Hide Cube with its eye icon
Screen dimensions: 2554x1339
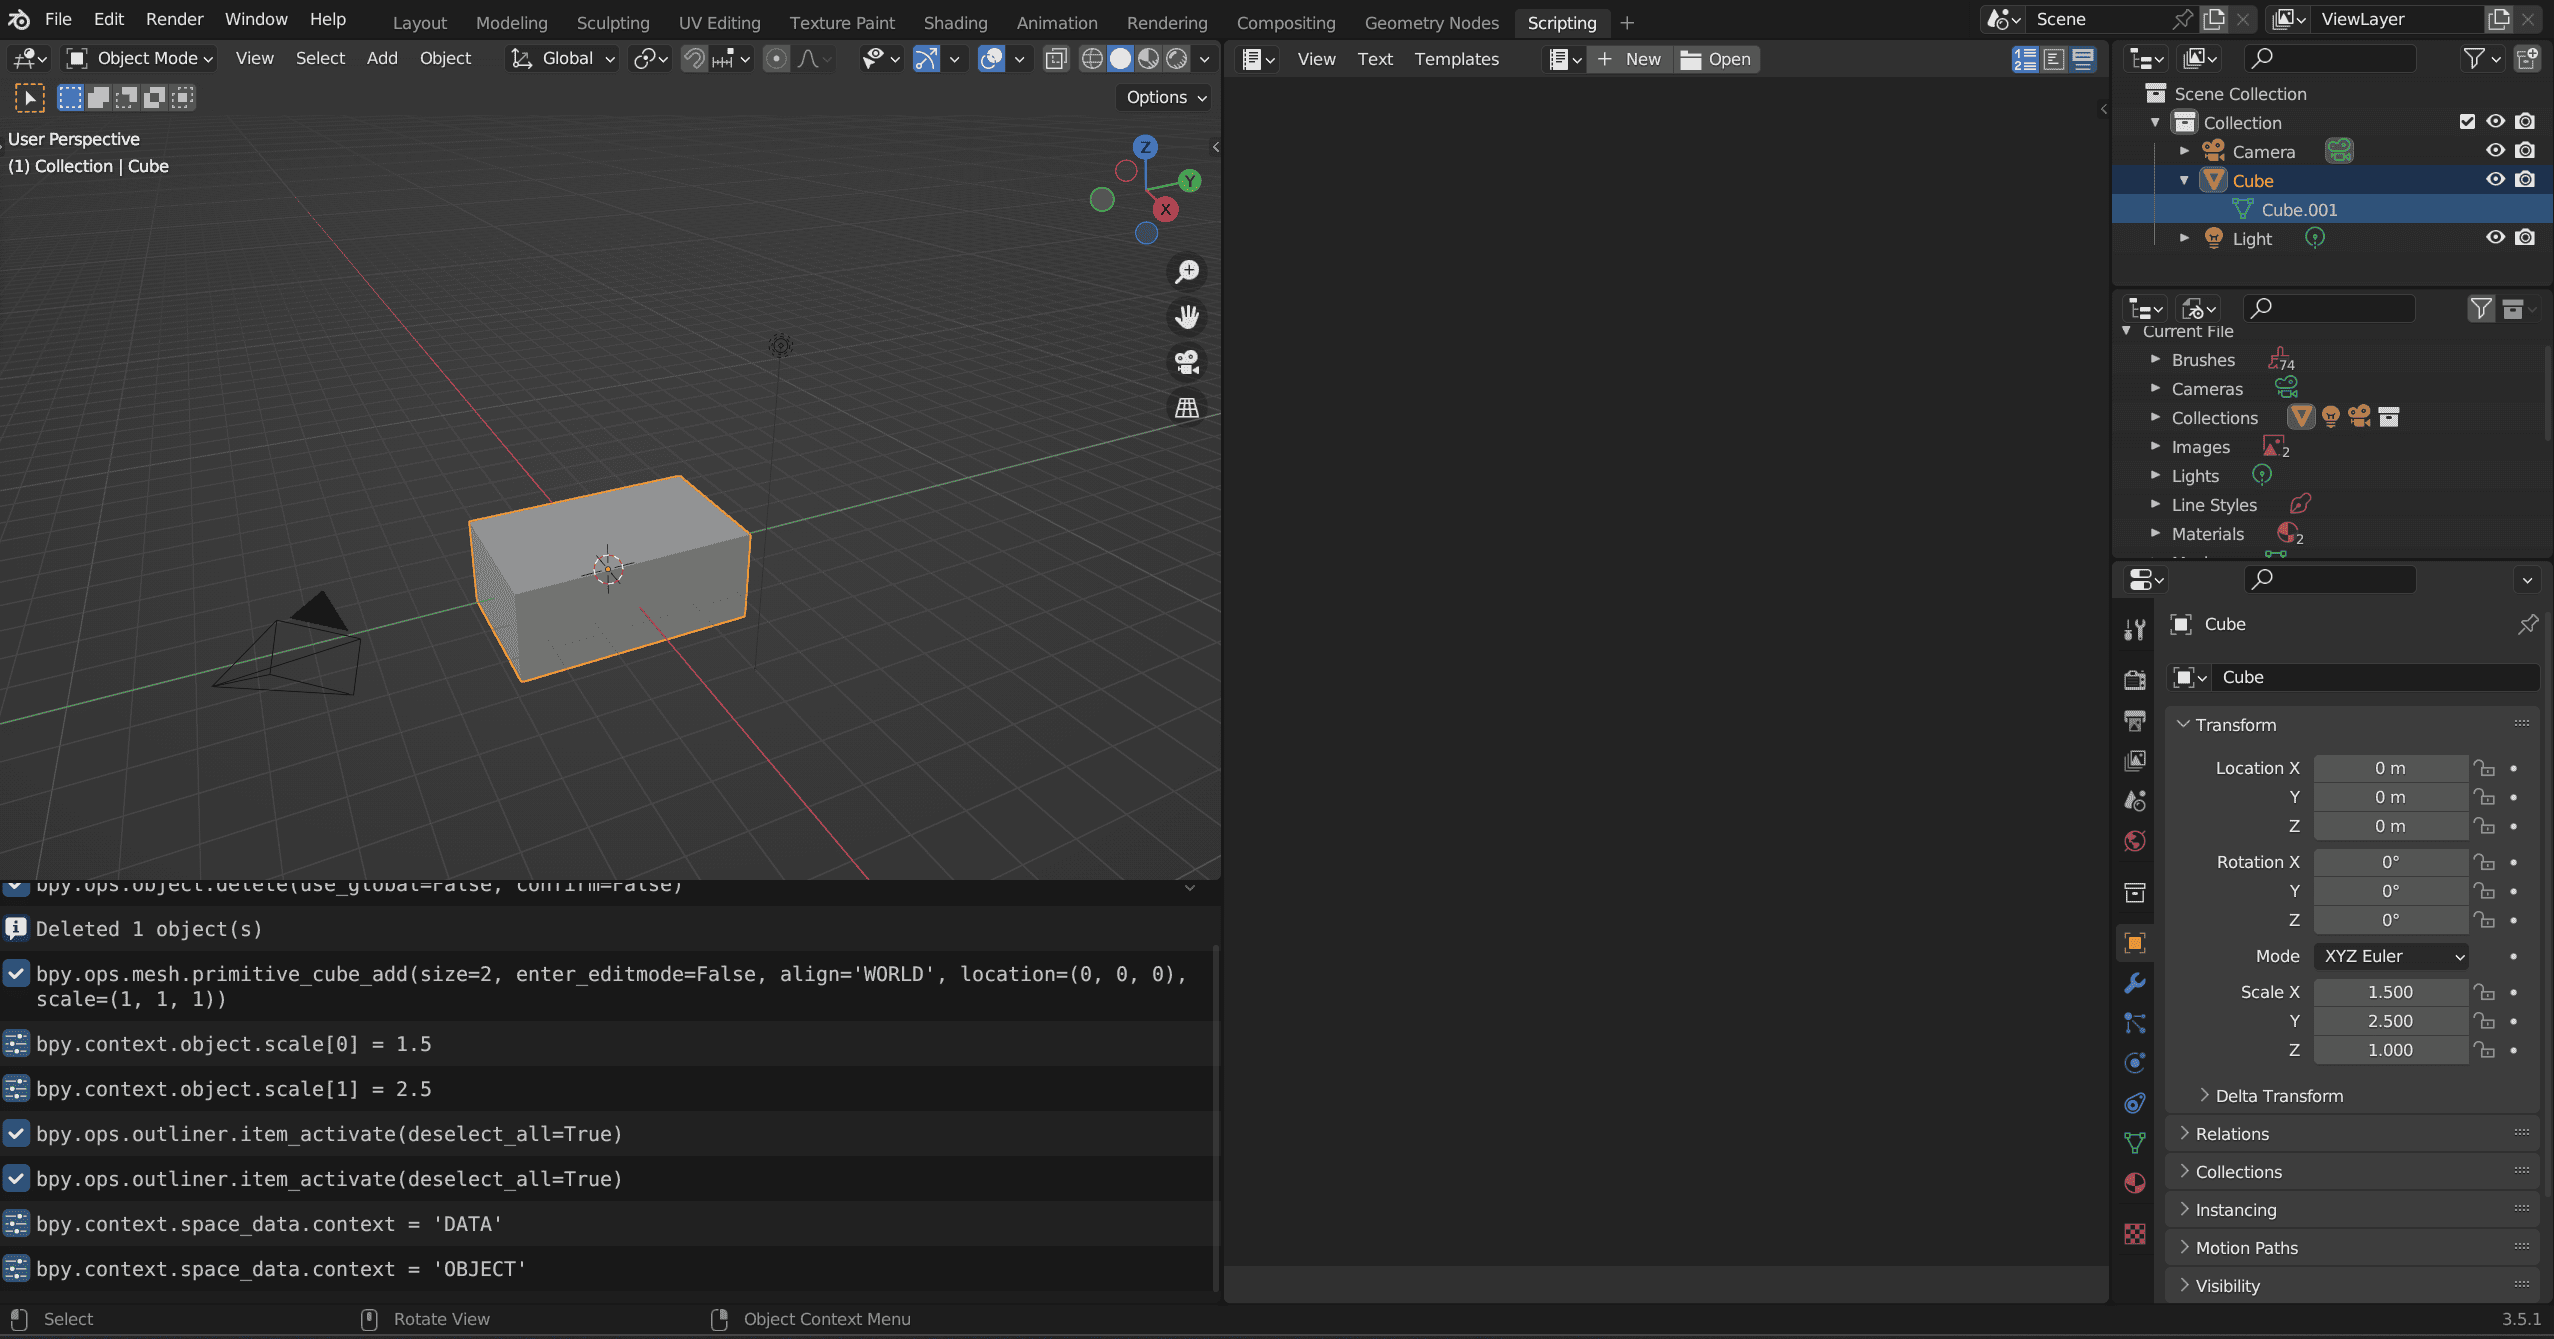click(2496, 180)
